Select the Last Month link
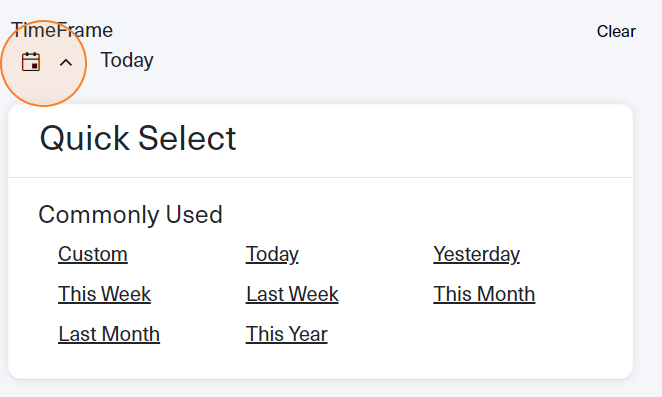The image size is (662, 397). pyautogui.click(x=109, y=334)
